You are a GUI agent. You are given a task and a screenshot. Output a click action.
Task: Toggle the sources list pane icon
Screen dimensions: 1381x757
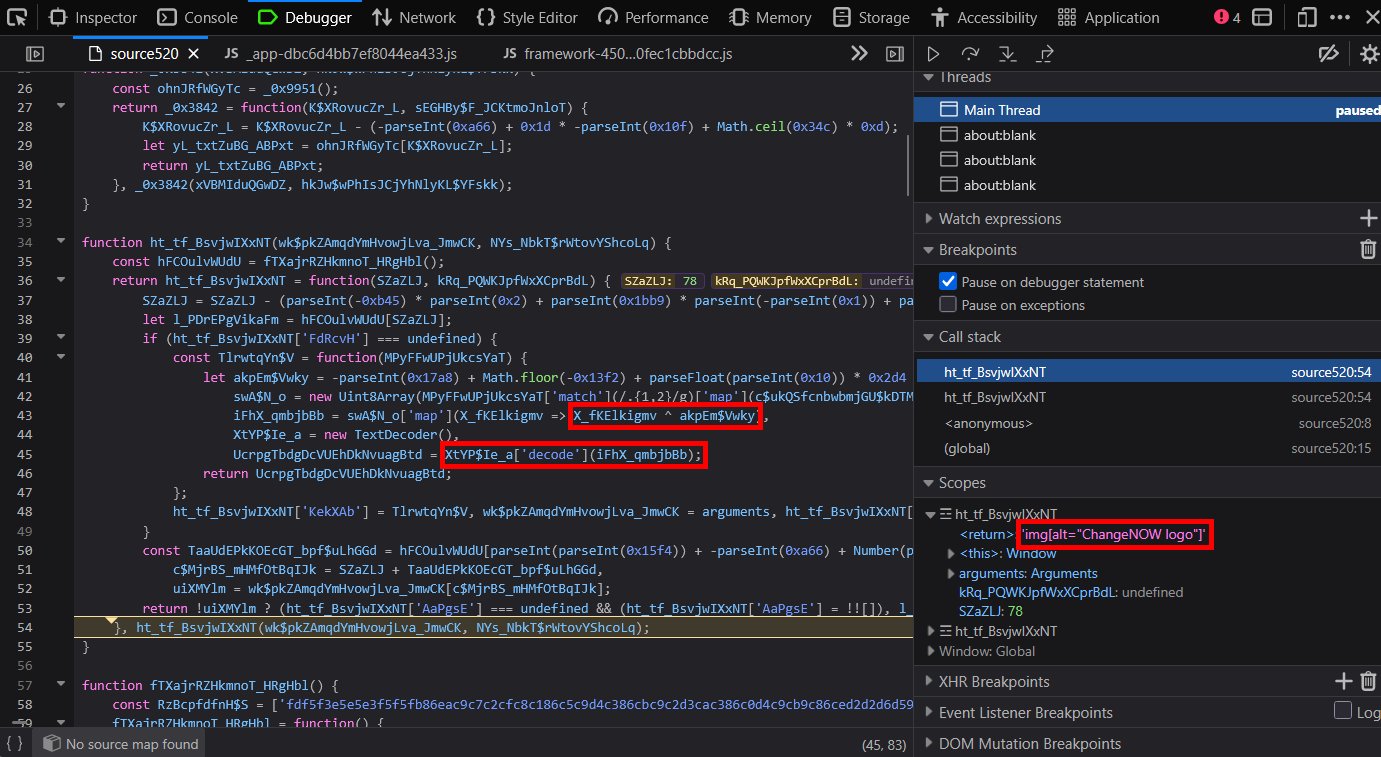click(x=35, y=54)
